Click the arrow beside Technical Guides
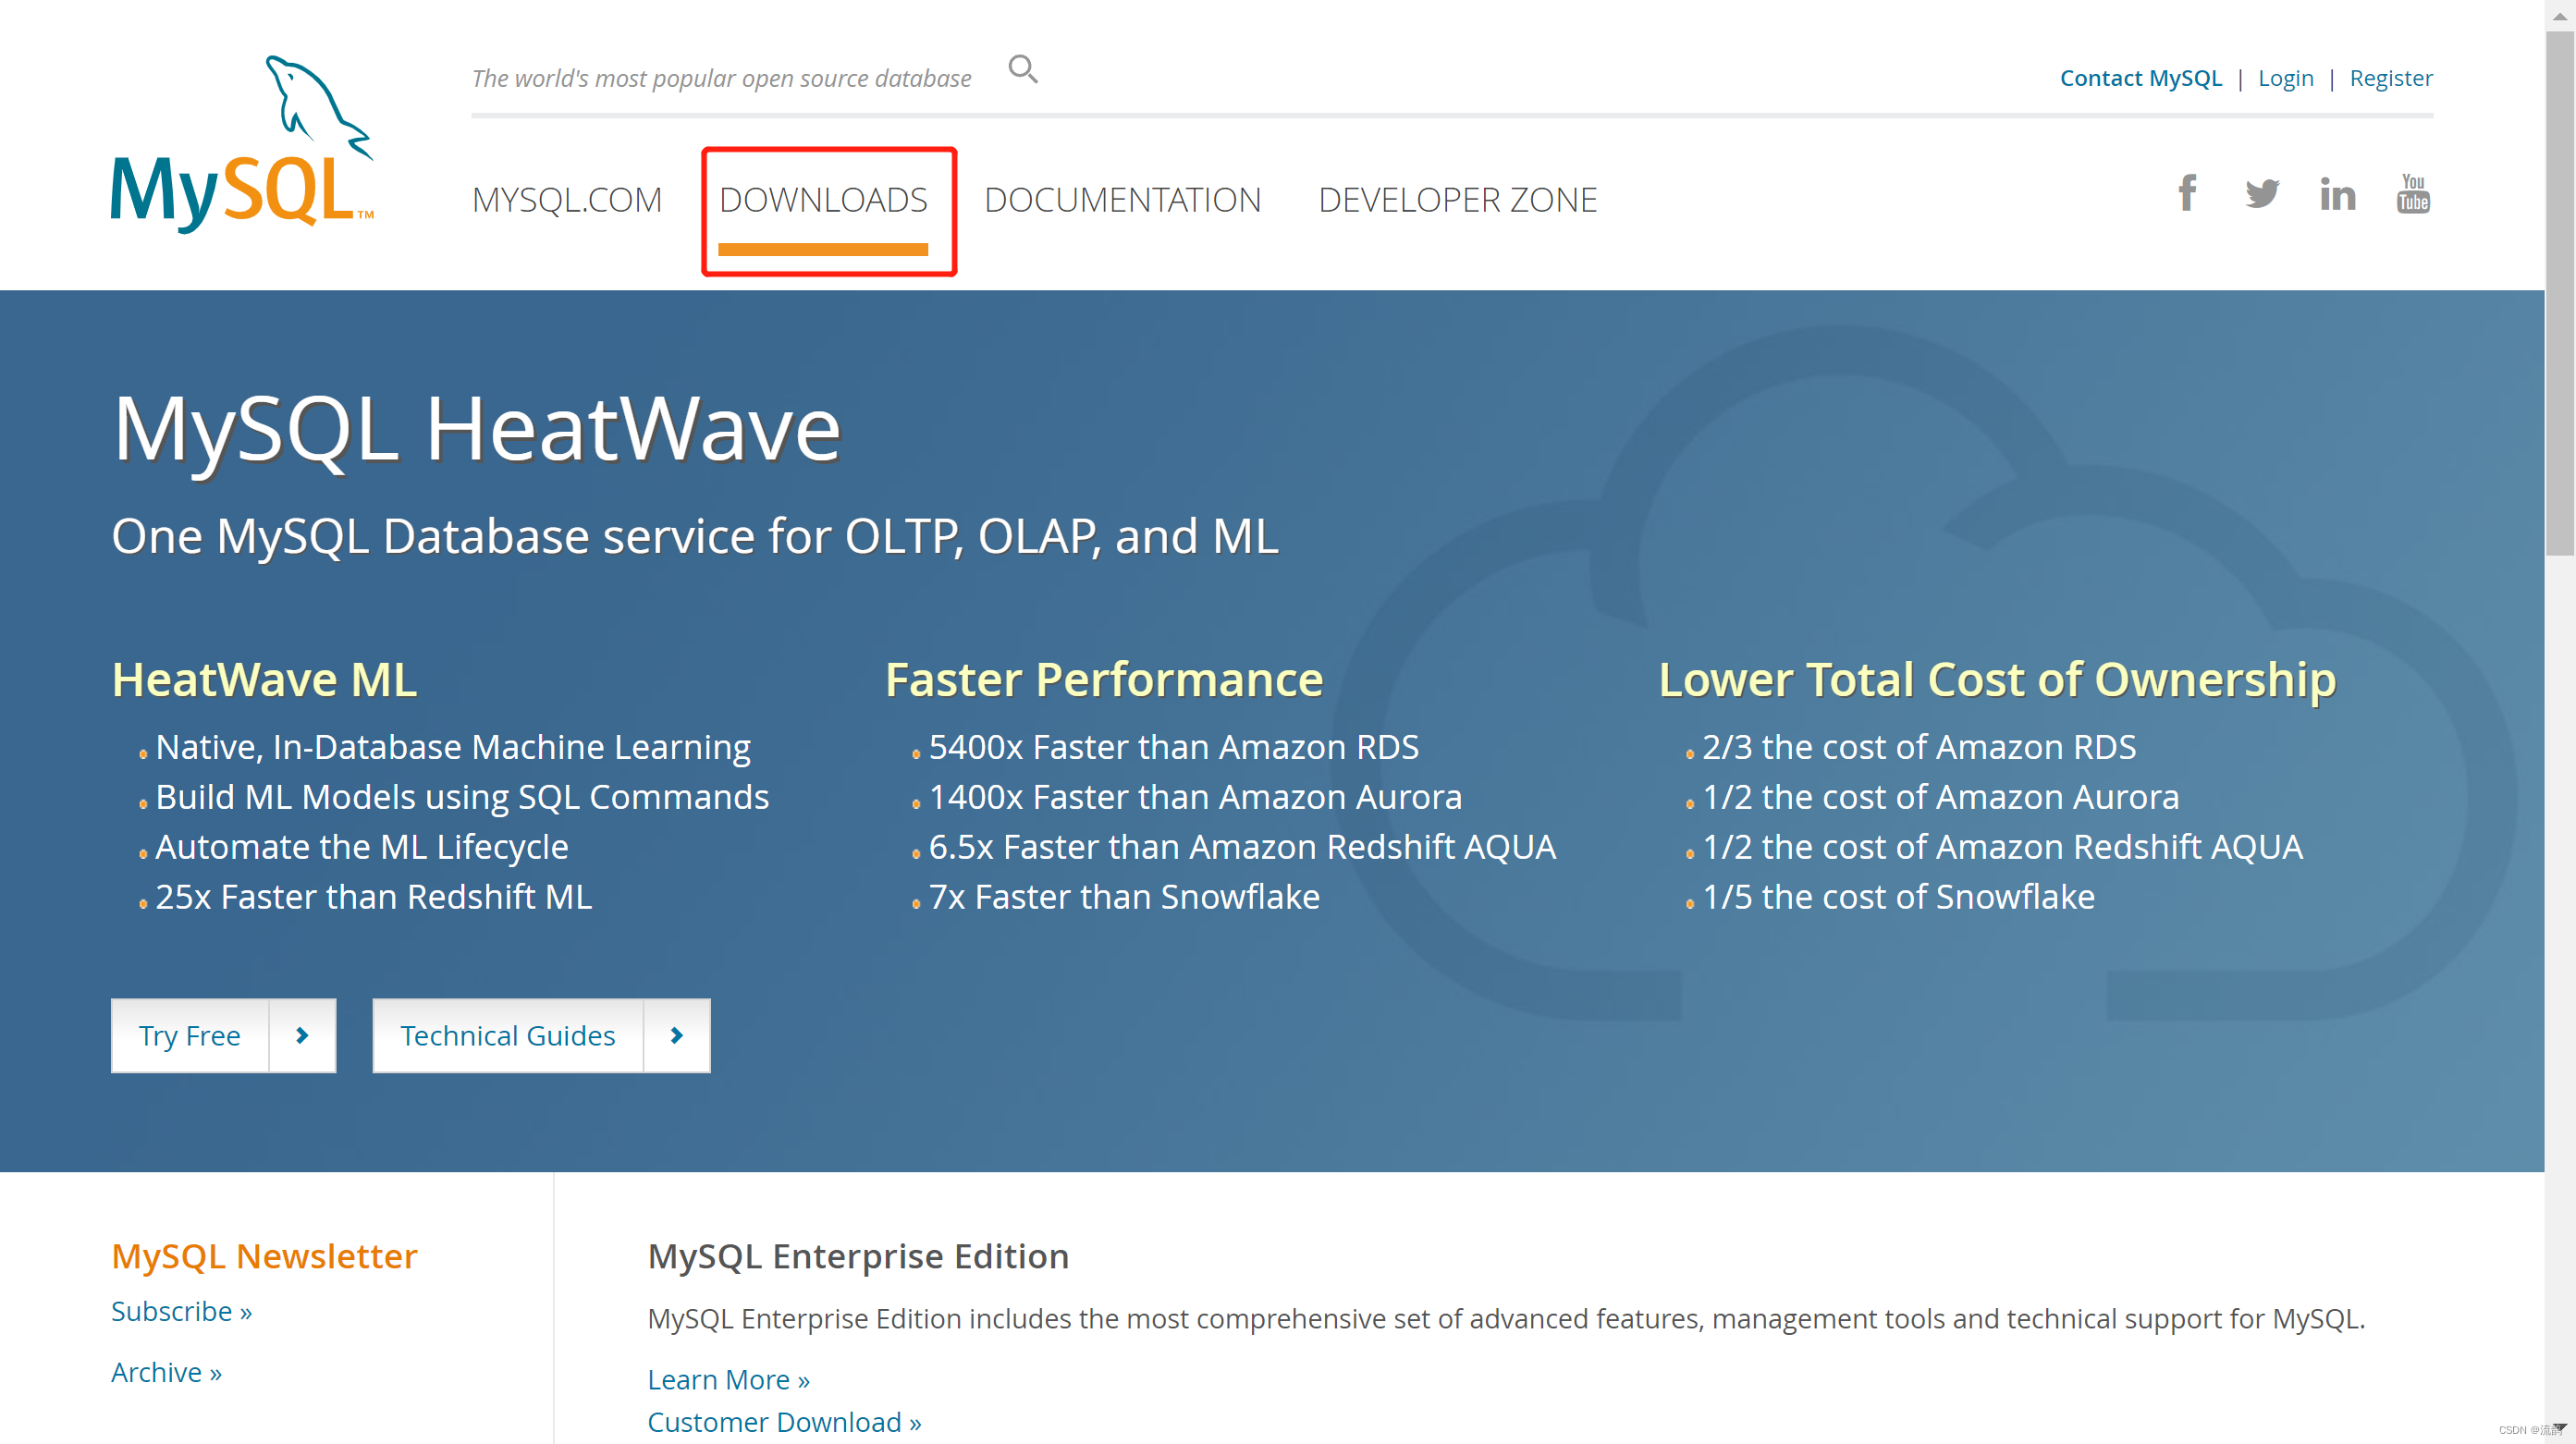The height and width of the screenshot is (1444, 2576). (x=677, y=1035)
